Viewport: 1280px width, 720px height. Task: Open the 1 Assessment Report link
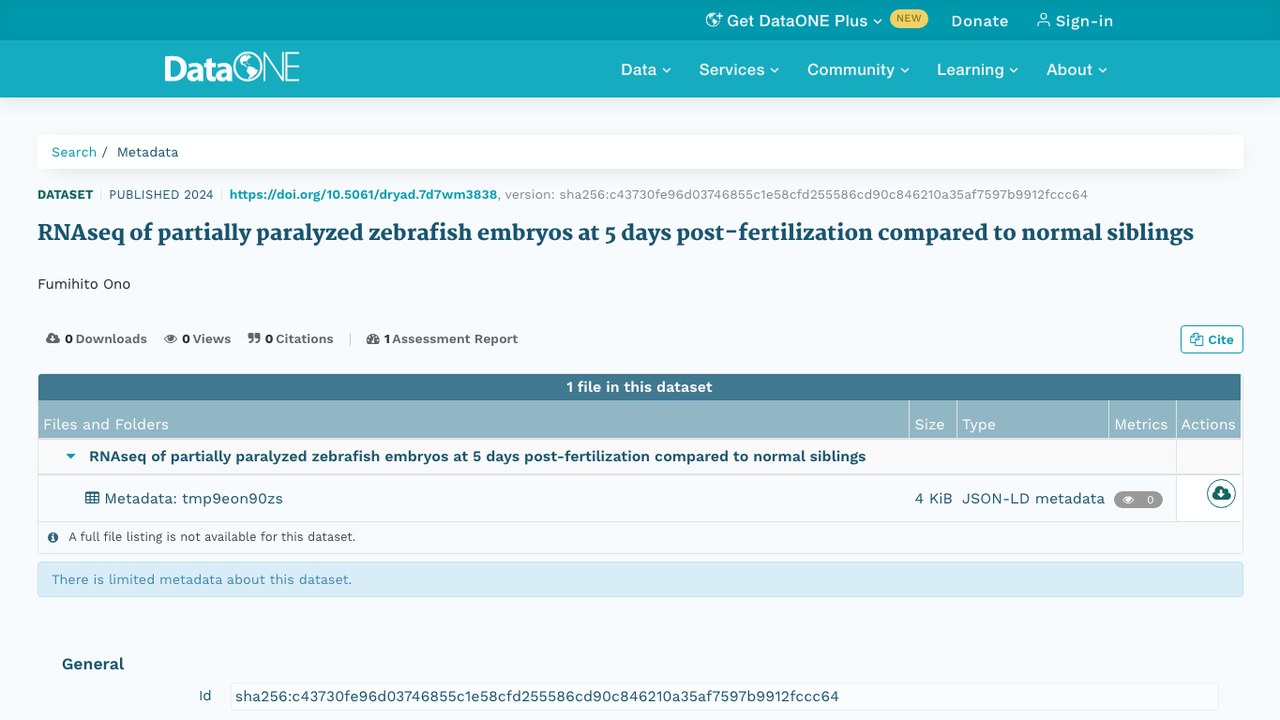click(x=442, y=339)
